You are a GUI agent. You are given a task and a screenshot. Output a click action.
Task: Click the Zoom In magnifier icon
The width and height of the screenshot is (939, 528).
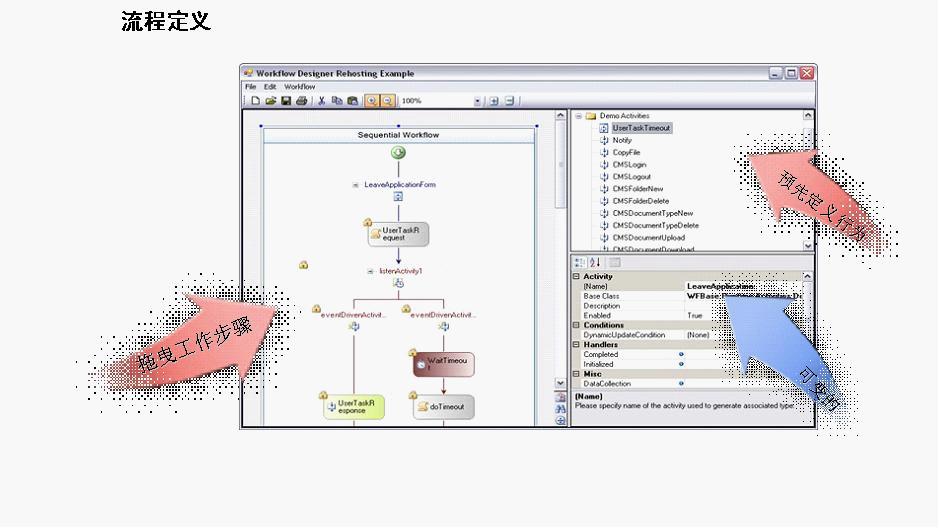tap(372, 101)
